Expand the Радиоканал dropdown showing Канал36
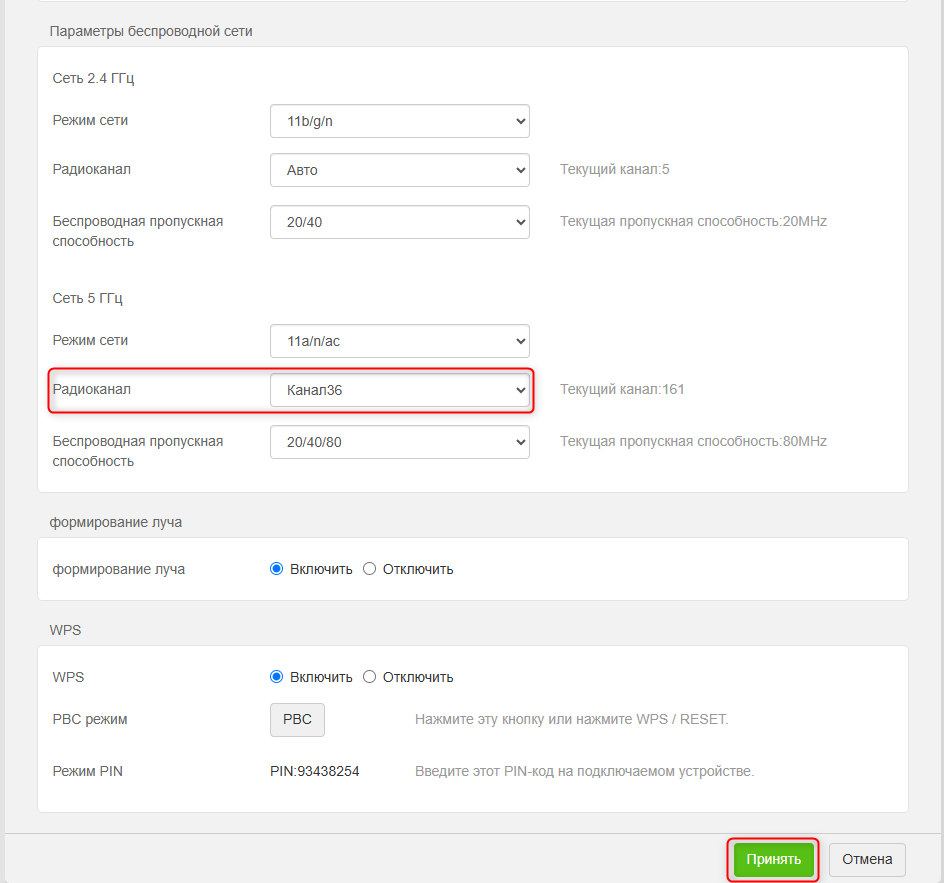Image resolution: width=944 pixels, height=883 pixels. click(x=399, y=390)
